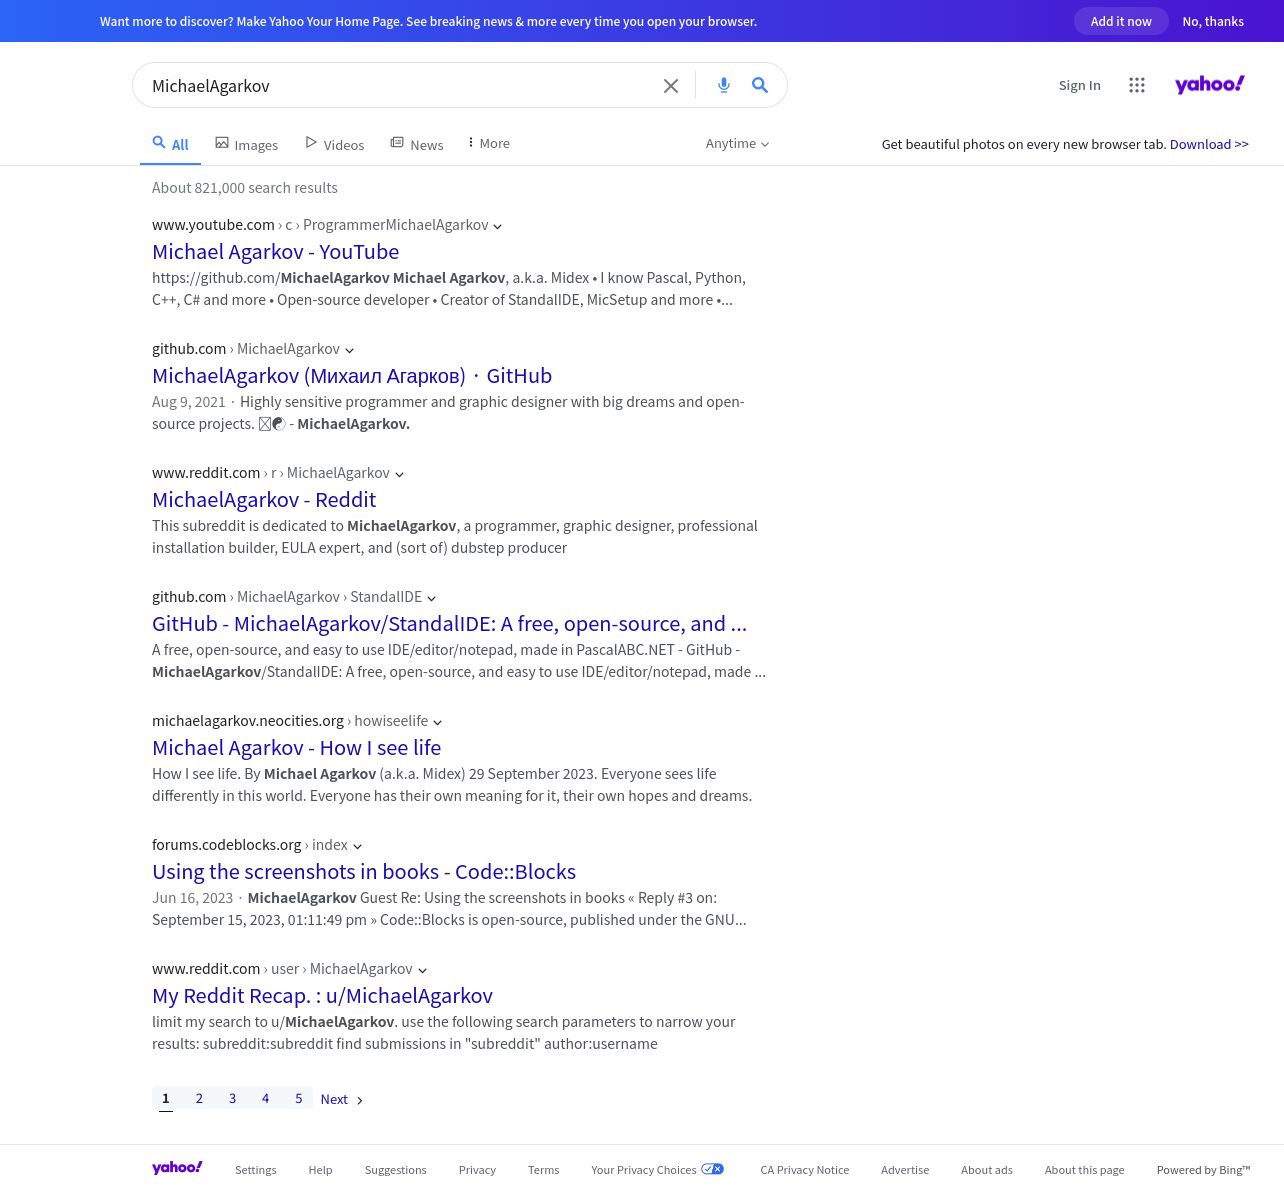Expand options for github.com MichaelAgarkov result

(x=349, y=350)
